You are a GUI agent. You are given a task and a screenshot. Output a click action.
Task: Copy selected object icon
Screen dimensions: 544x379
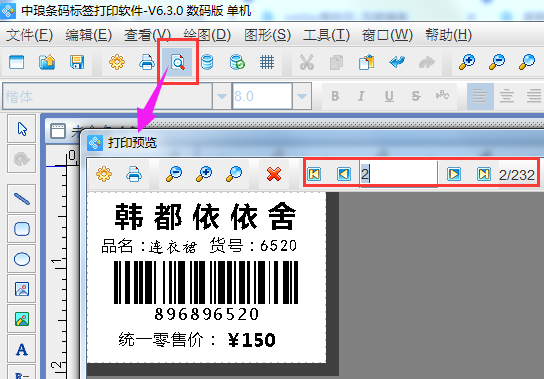[336, 62]
